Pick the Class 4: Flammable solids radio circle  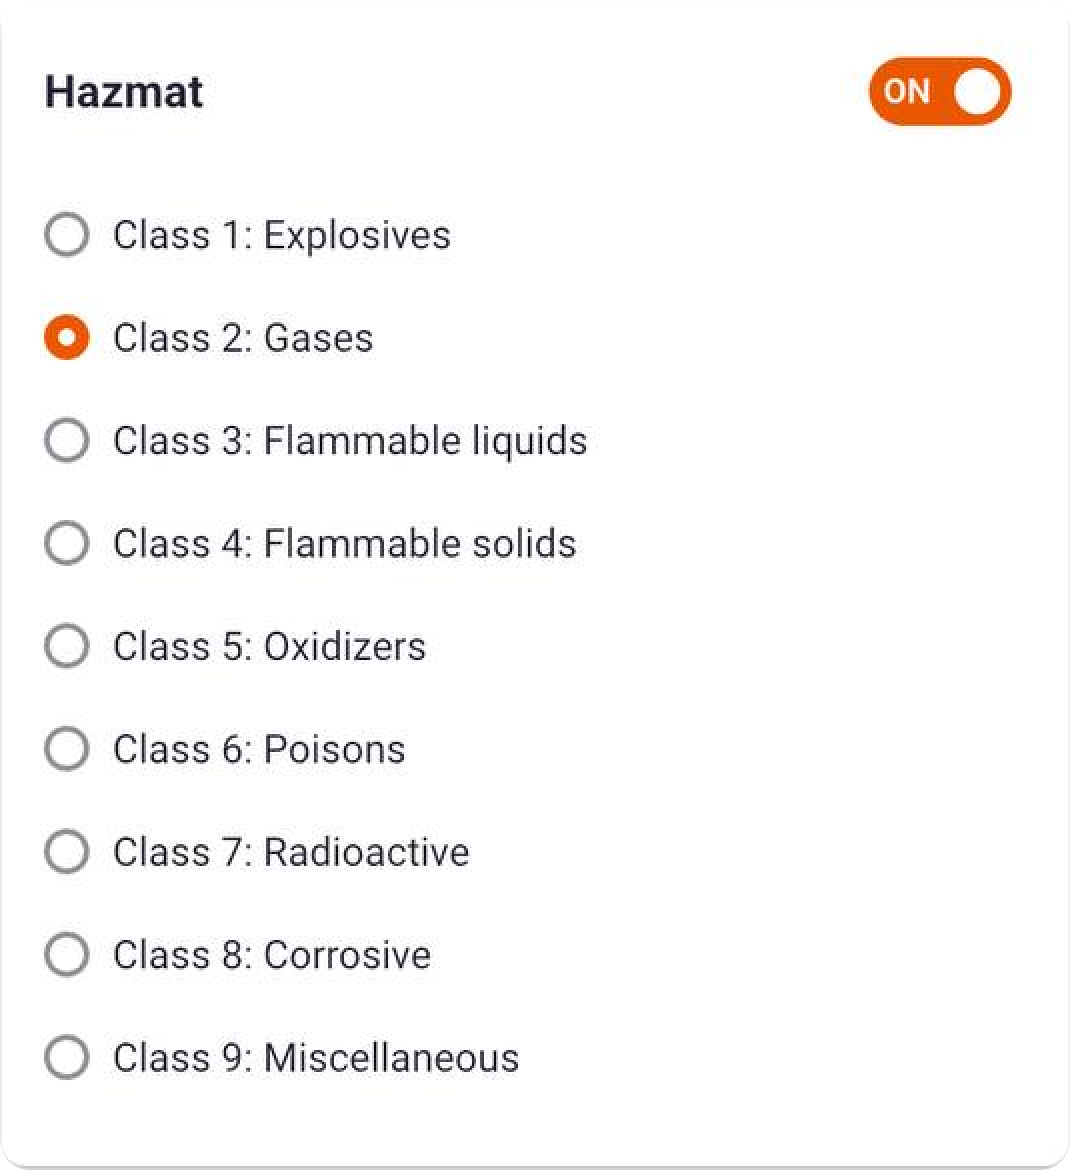(67, 542)
